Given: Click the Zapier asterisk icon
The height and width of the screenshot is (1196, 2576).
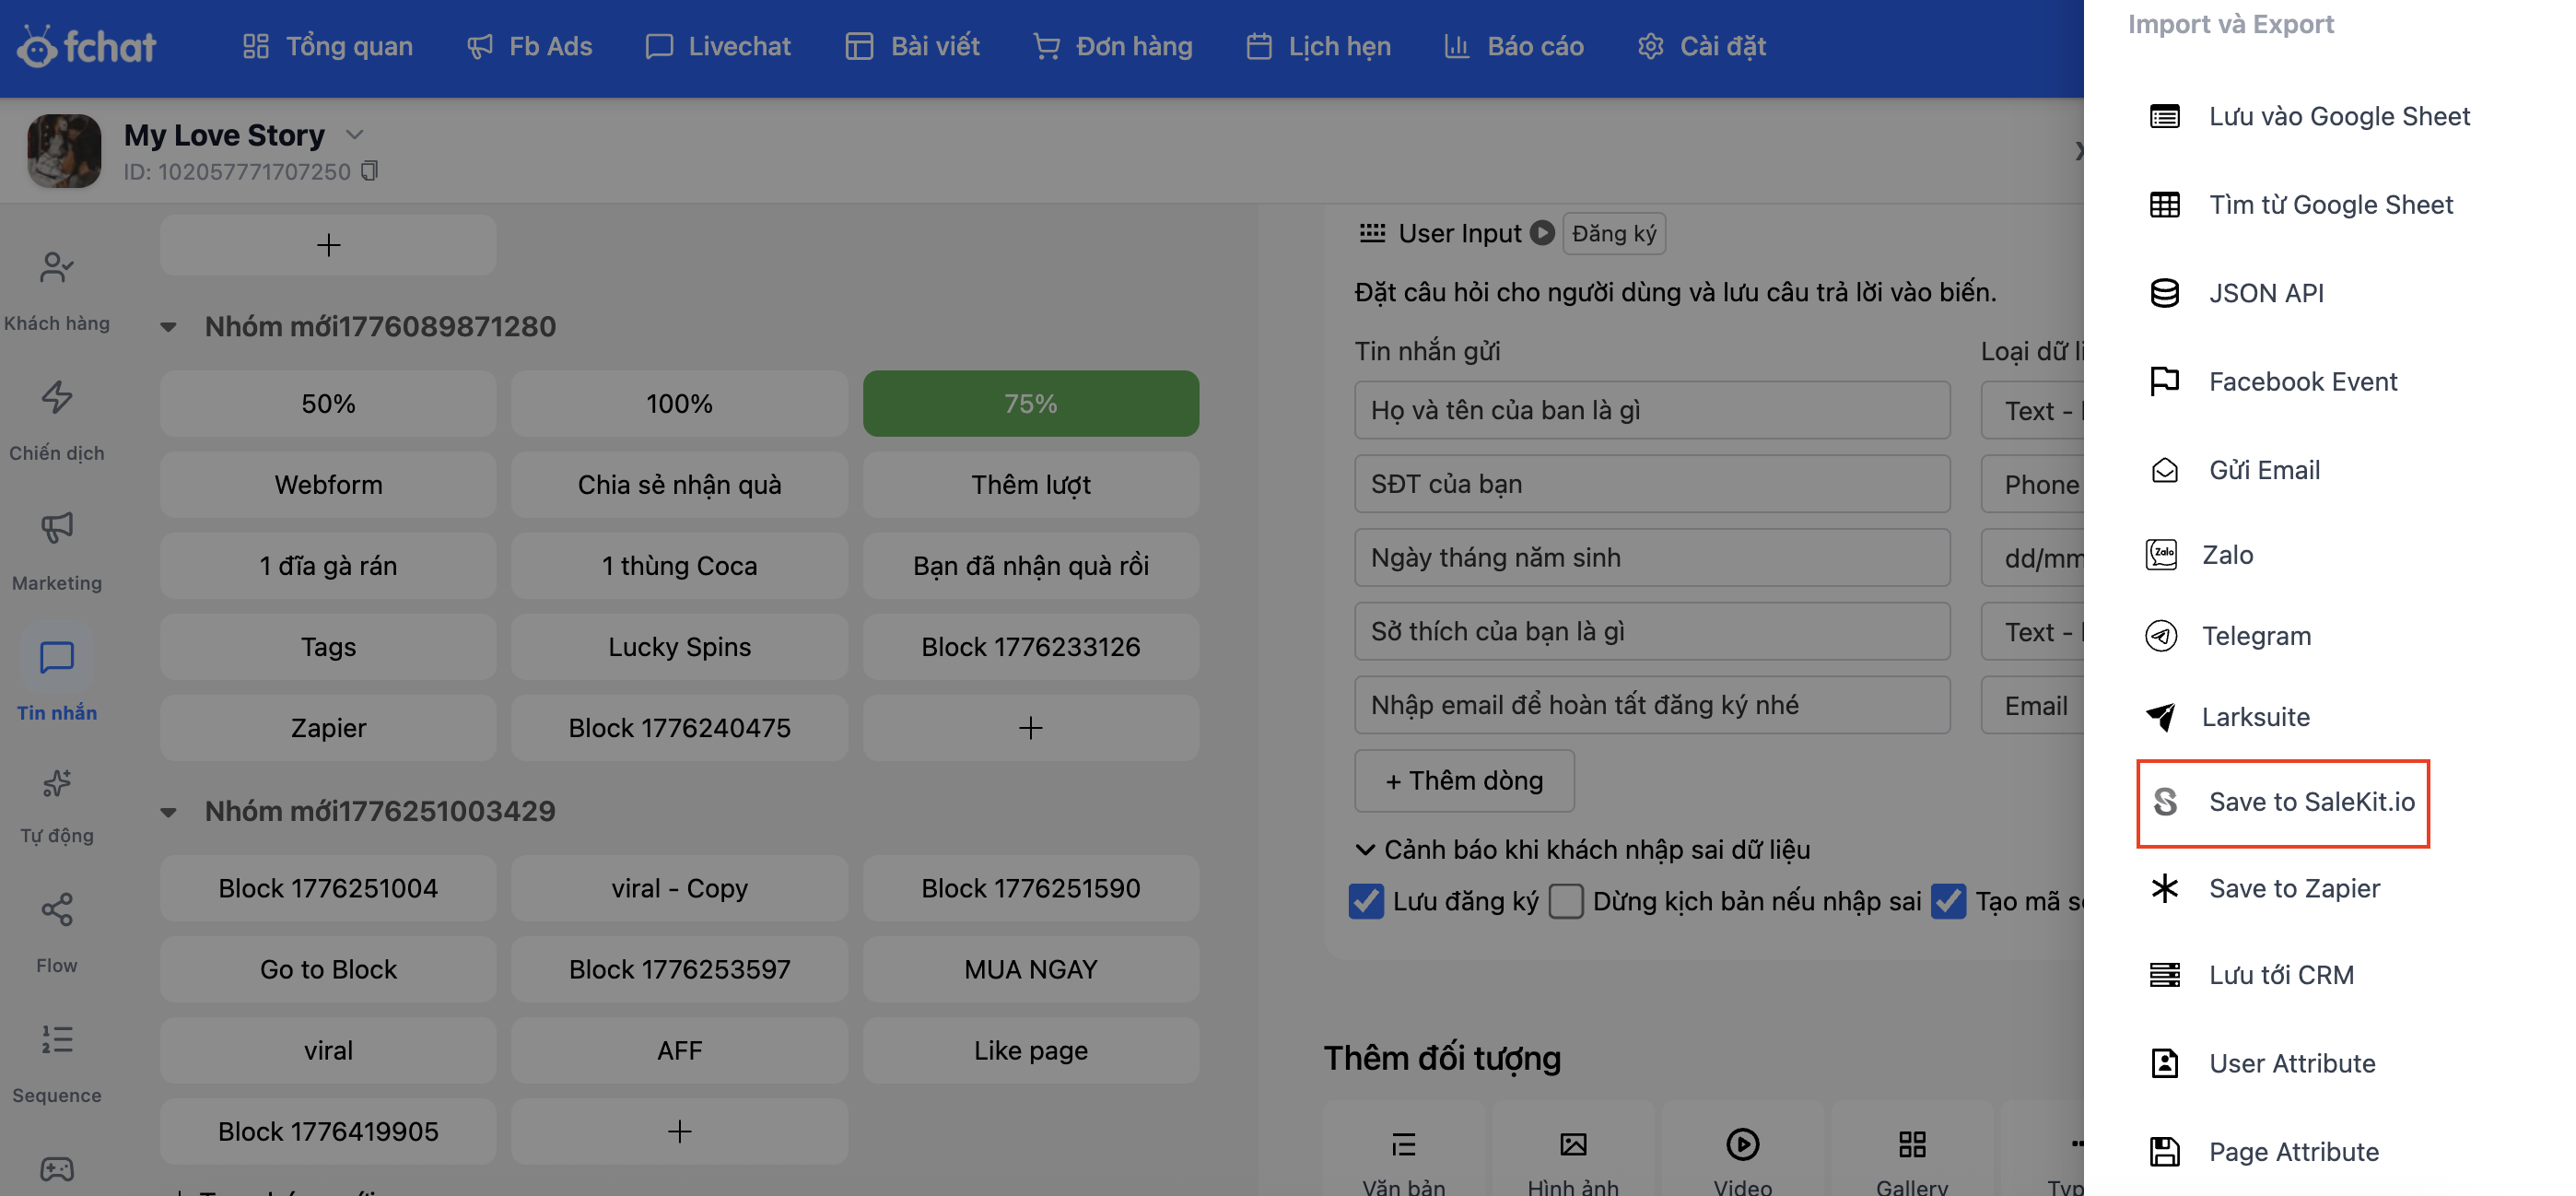Looking at the screenshot, I should [x=2165, y=888].
